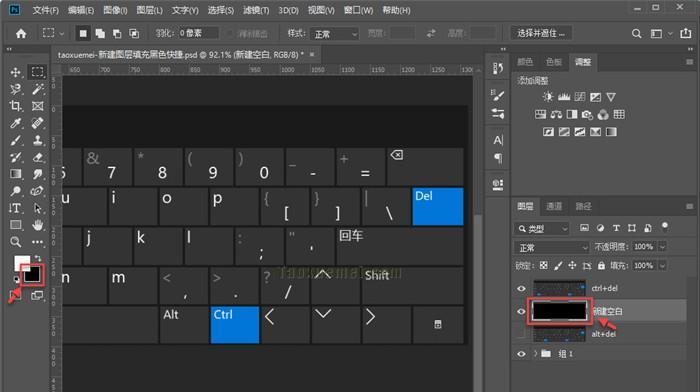Open the layer filter 类型 dropdown
The image size is (700, 392).
(x=542, y=229)
